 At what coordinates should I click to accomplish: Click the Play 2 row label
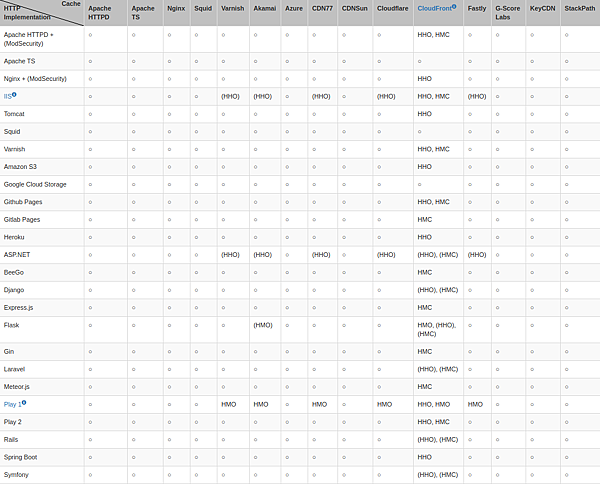point(13,422)
